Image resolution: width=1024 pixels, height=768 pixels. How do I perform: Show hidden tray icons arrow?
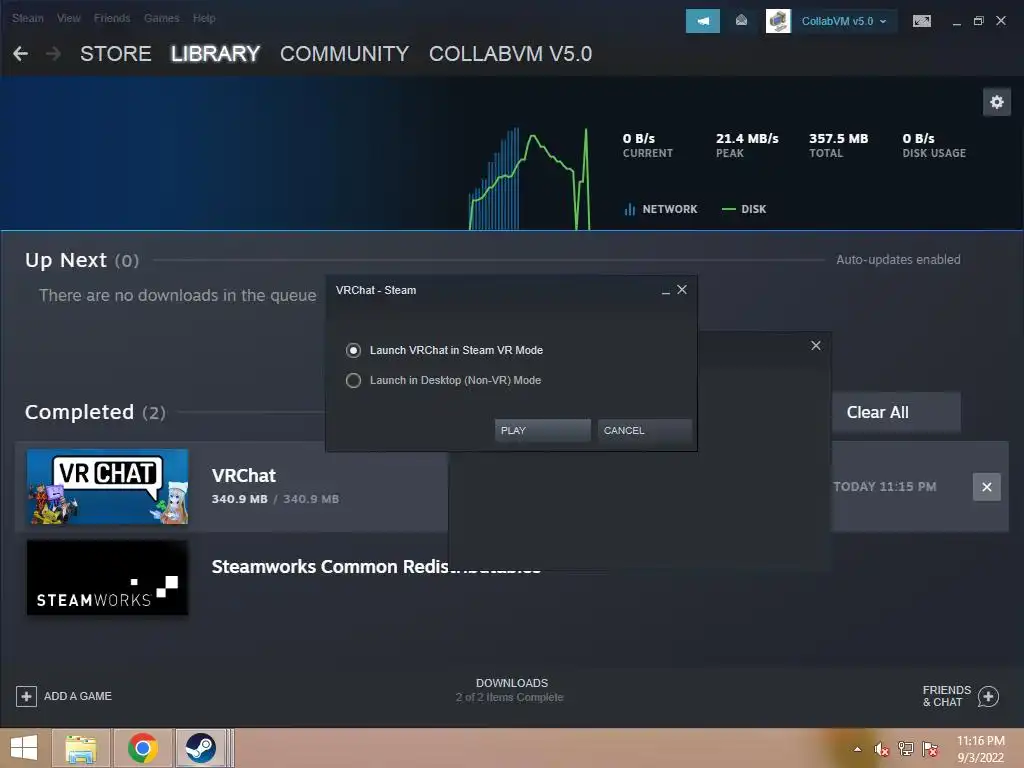point(857,749)
